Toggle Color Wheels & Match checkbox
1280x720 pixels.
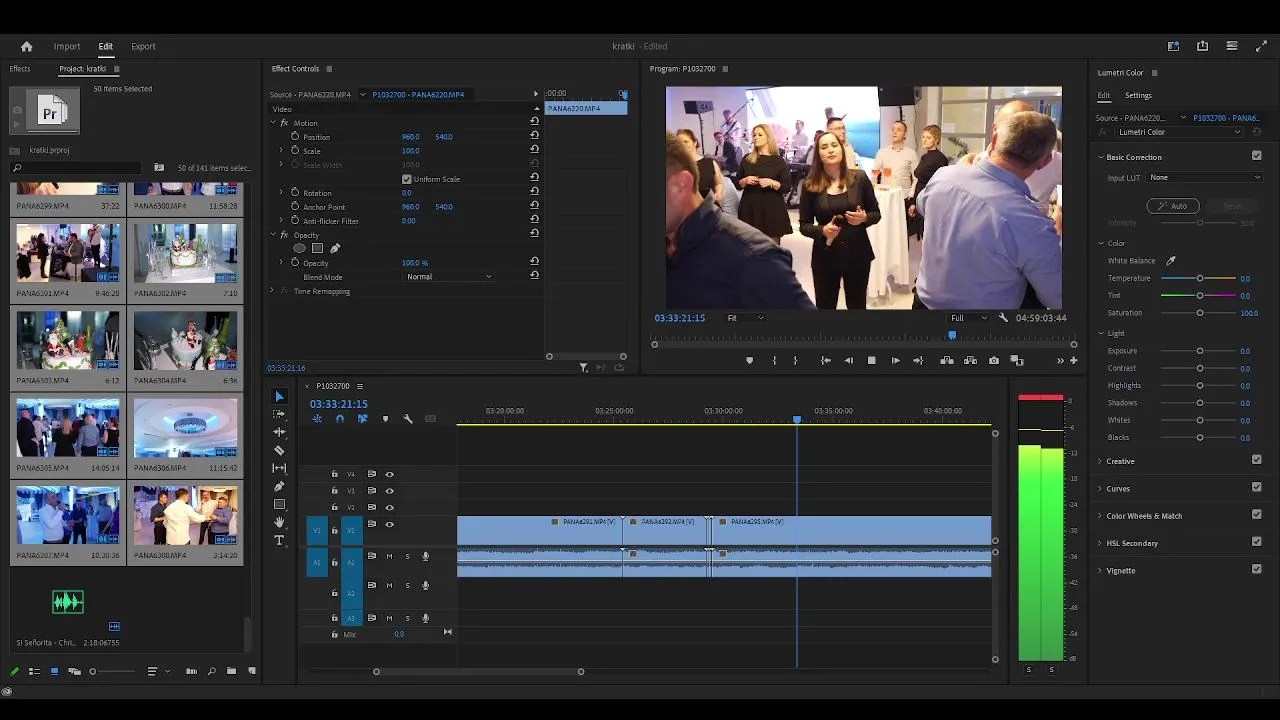(1257, 514)
